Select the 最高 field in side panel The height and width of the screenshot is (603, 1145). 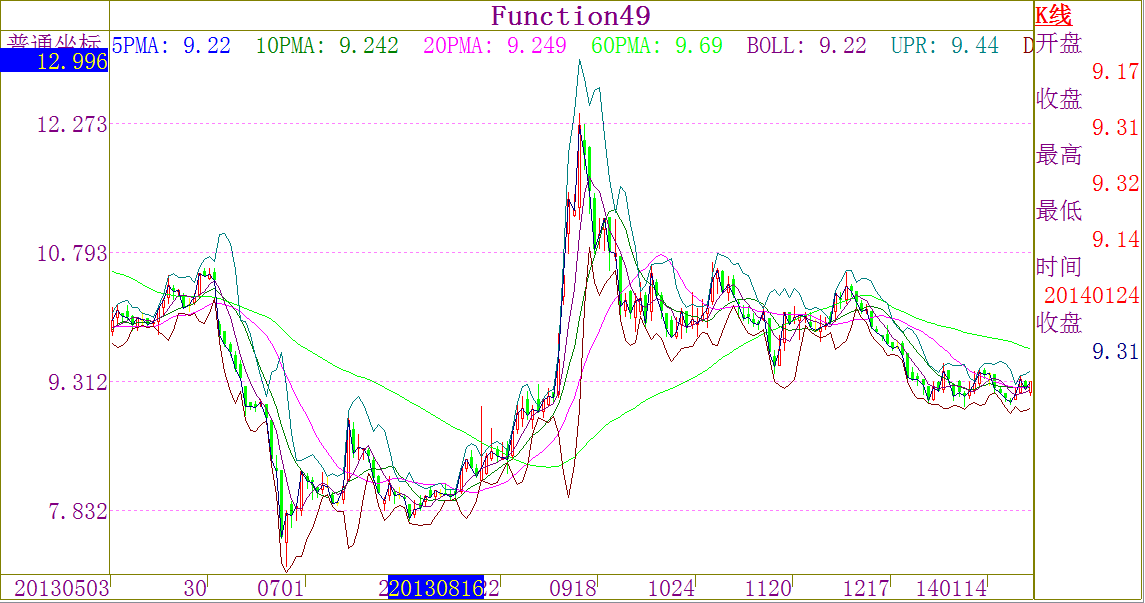click(x=1059, y=155)
